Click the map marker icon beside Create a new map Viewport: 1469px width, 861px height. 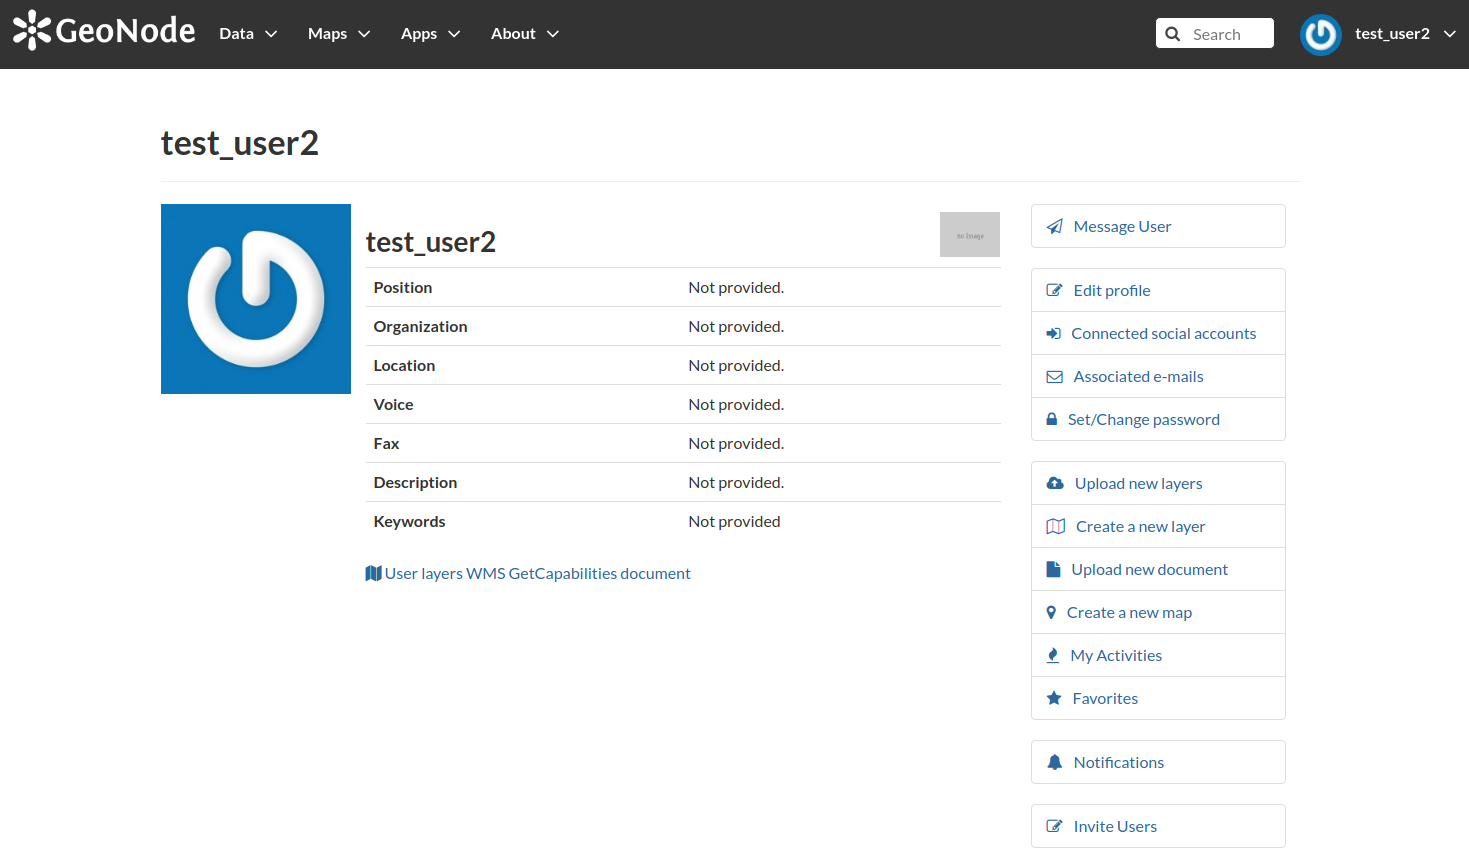click(1051, 613)
